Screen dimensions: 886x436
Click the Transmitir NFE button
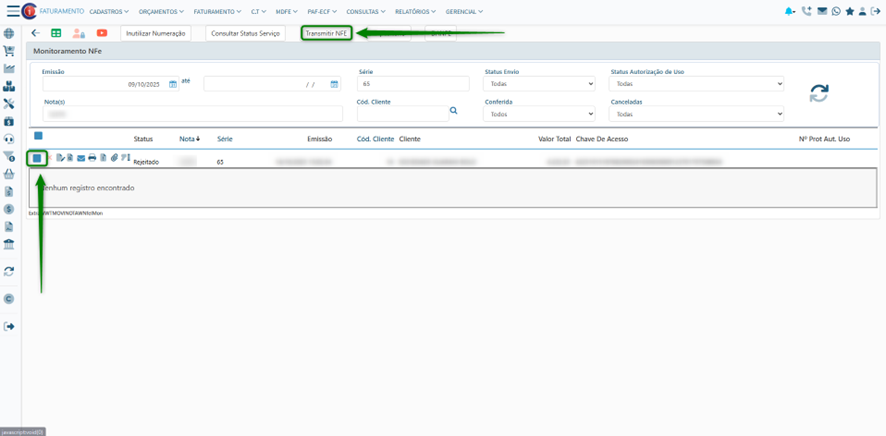(326, 33)
